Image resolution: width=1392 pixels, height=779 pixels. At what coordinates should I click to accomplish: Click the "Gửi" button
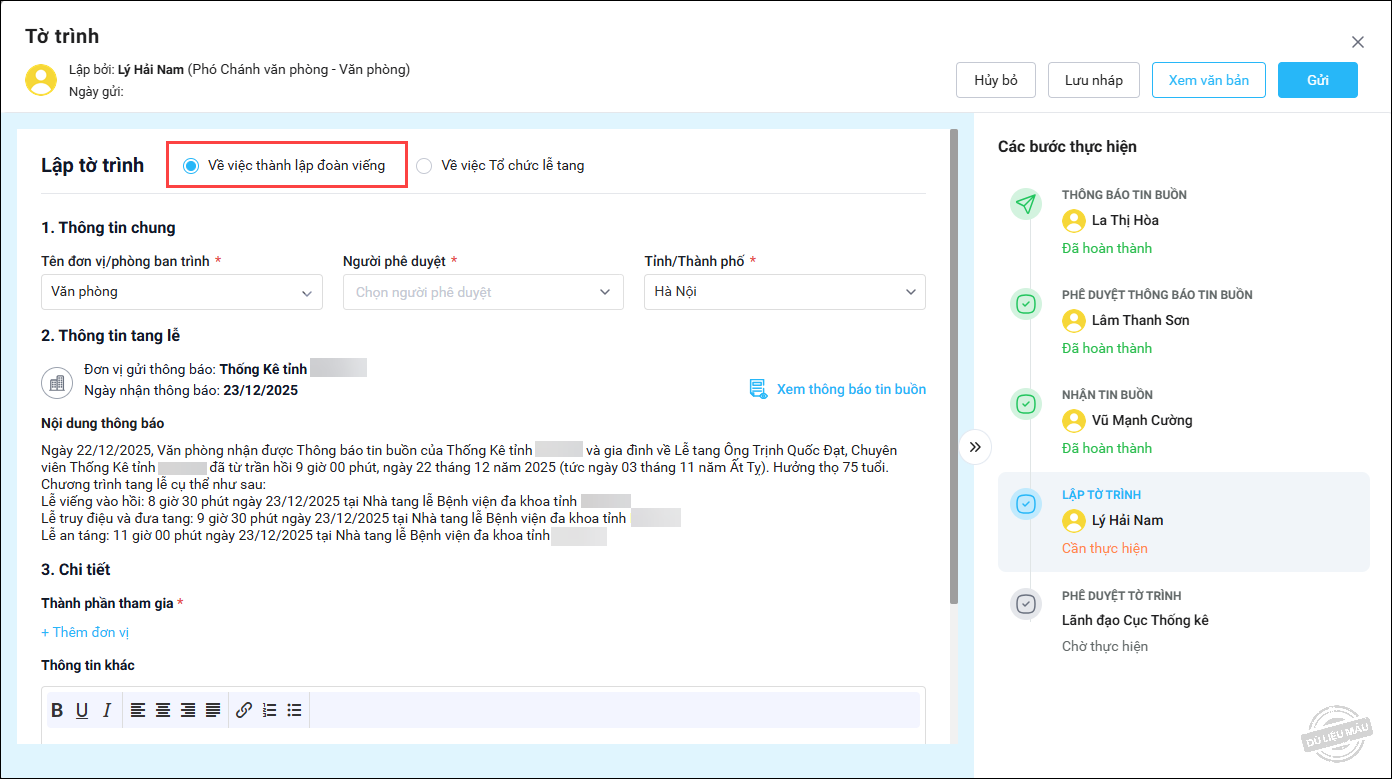(x=1317, y=80)
